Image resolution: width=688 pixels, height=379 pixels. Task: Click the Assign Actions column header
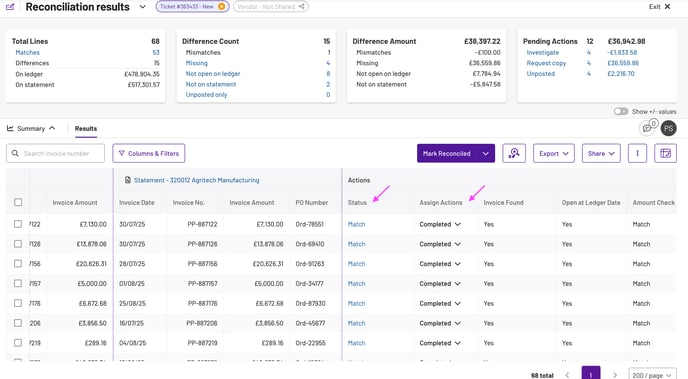coord(441,203)
